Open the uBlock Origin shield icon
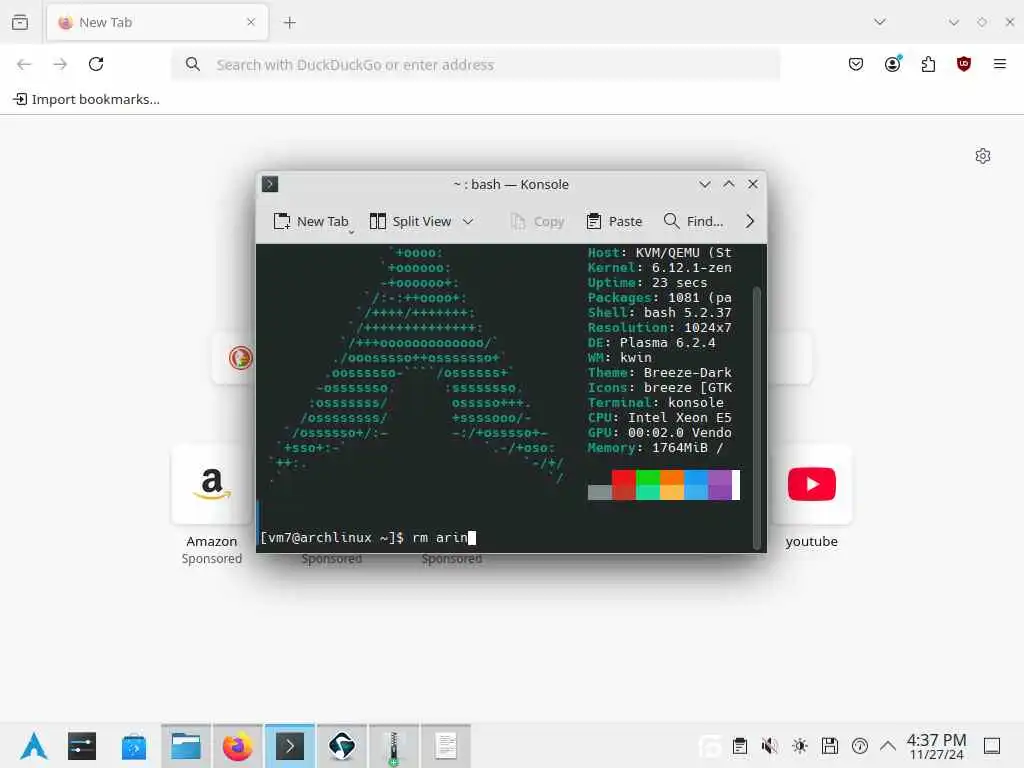This screenshot has height=768, width=1024. 963,64
